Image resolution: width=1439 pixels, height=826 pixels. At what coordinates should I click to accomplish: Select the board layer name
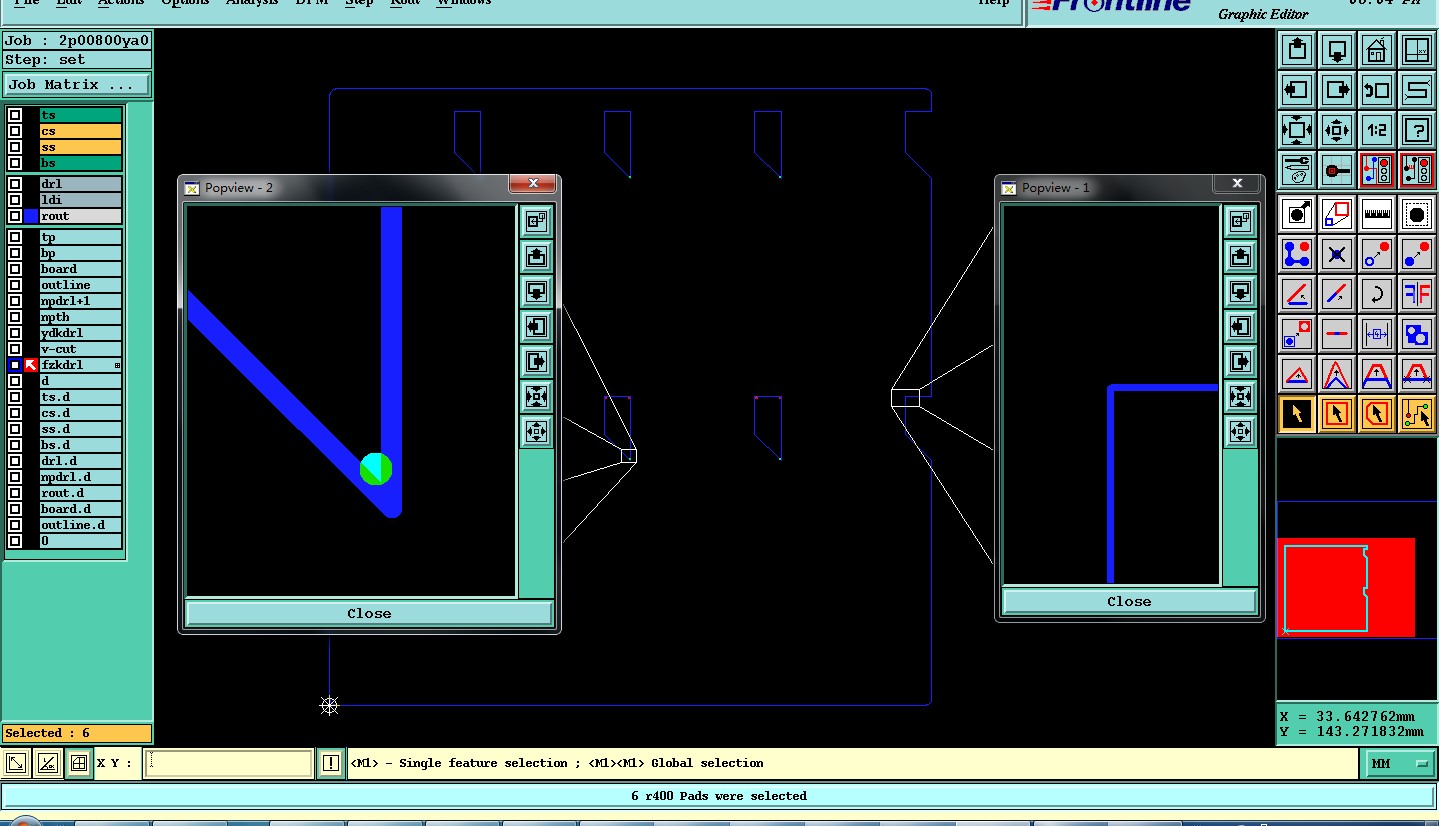pos(80,269)
